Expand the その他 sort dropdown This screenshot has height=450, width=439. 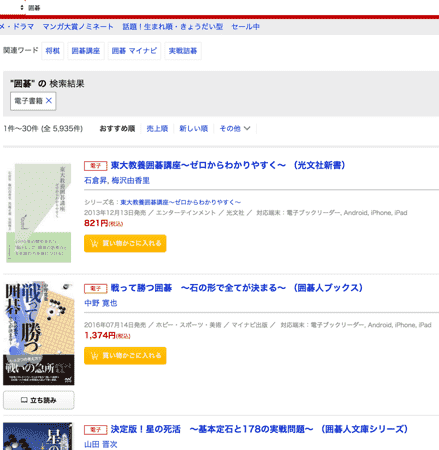[235, 128]
